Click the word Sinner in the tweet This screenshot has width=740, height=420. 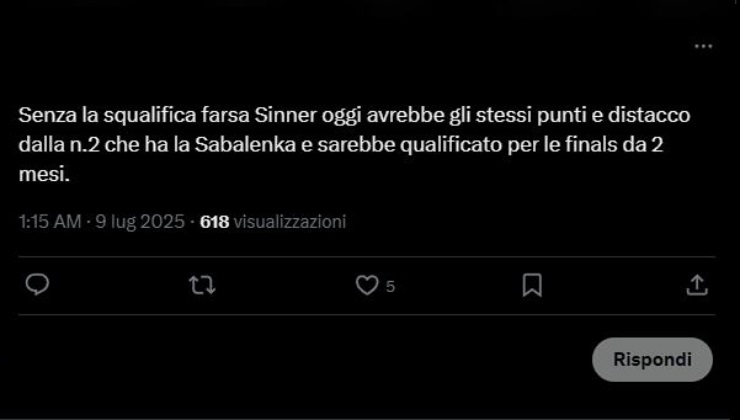pyautogui.click(x=286, y=116)
